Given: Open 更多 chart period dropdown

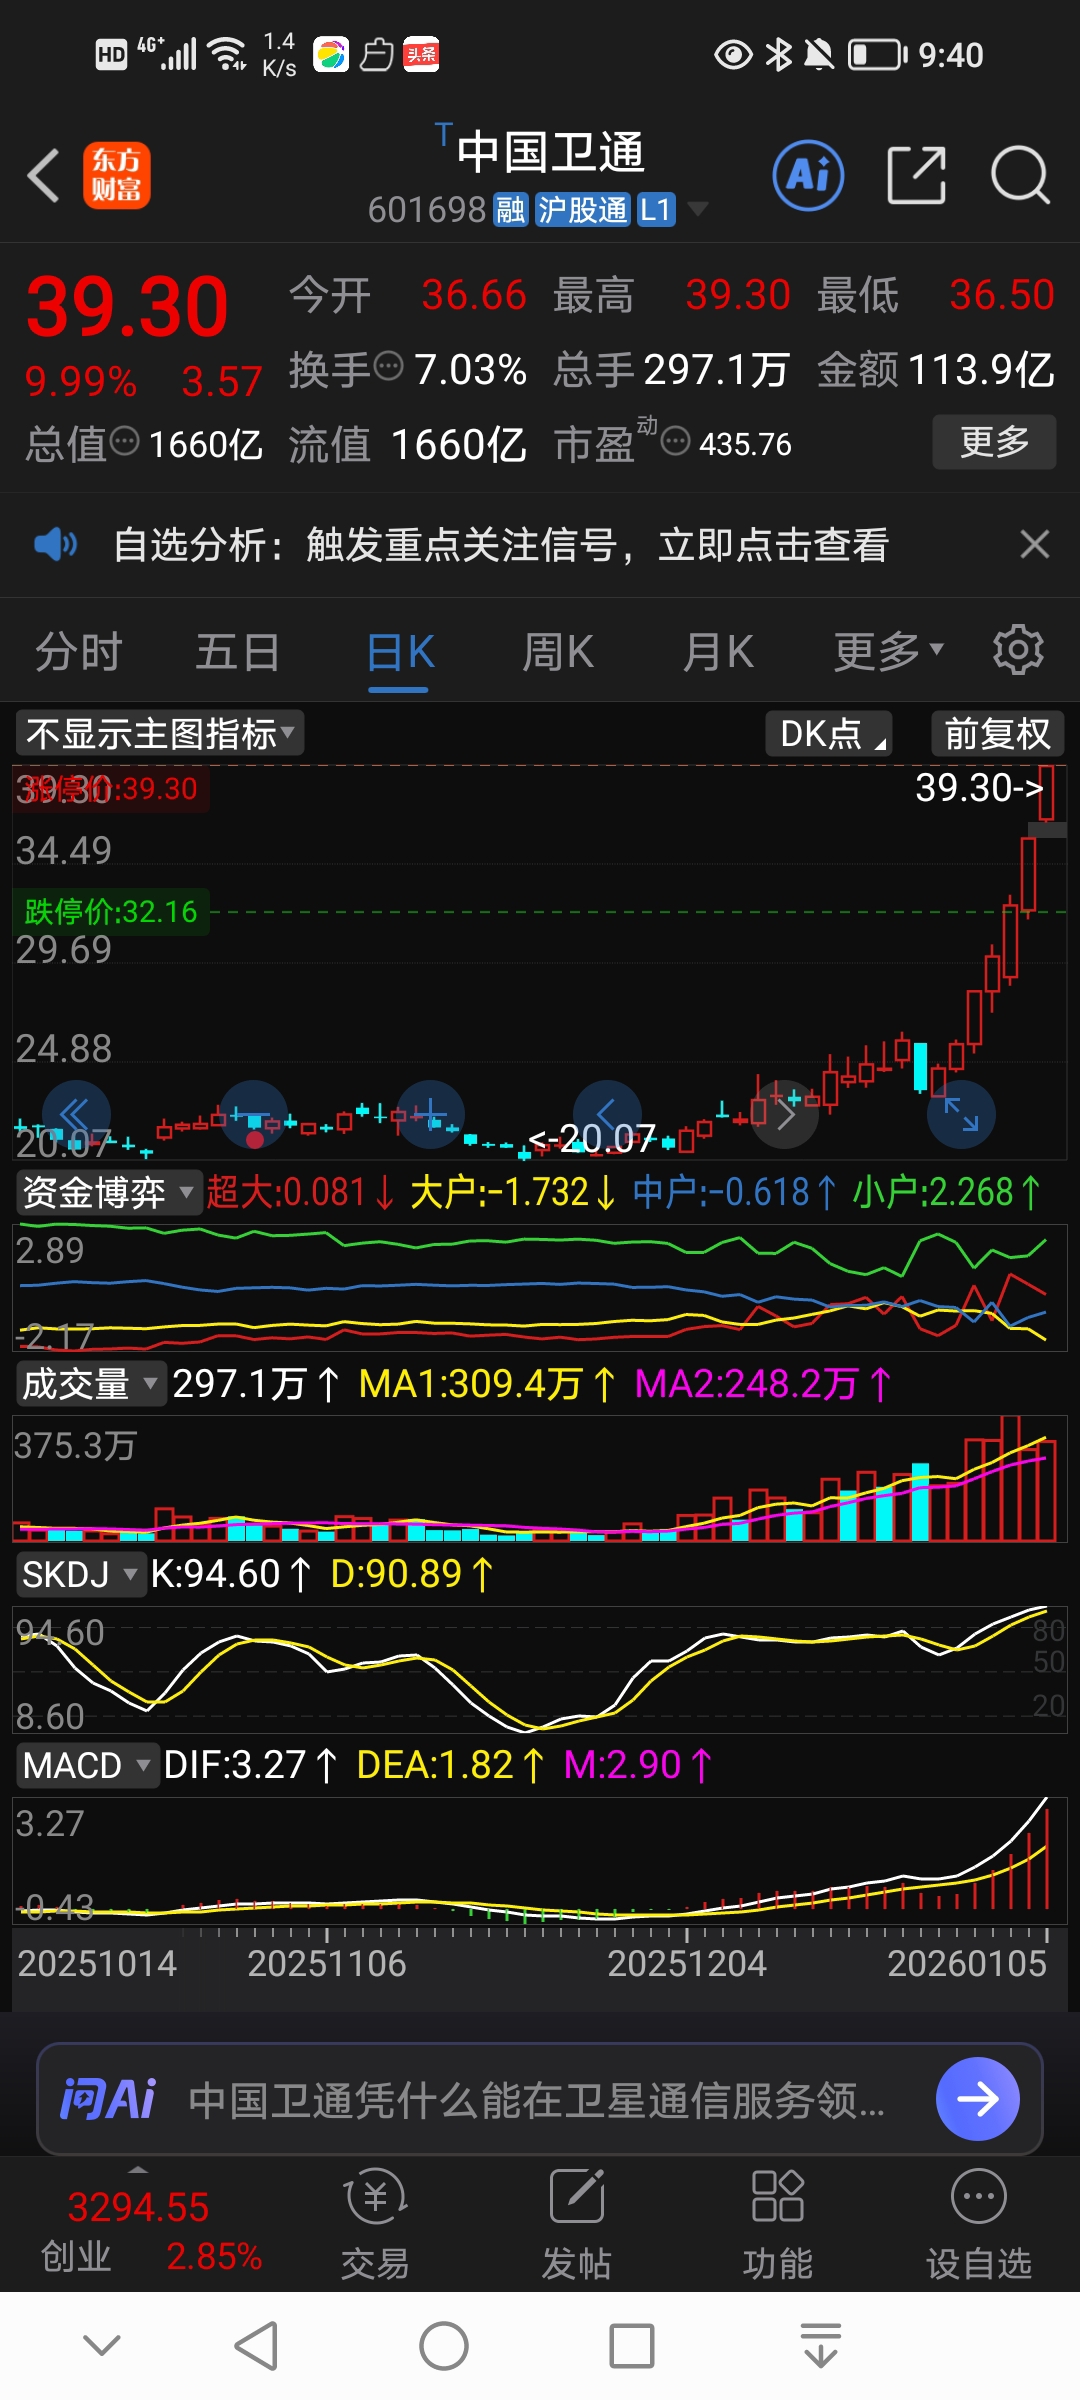Looking at the screenshot, I should coord(888,652).
